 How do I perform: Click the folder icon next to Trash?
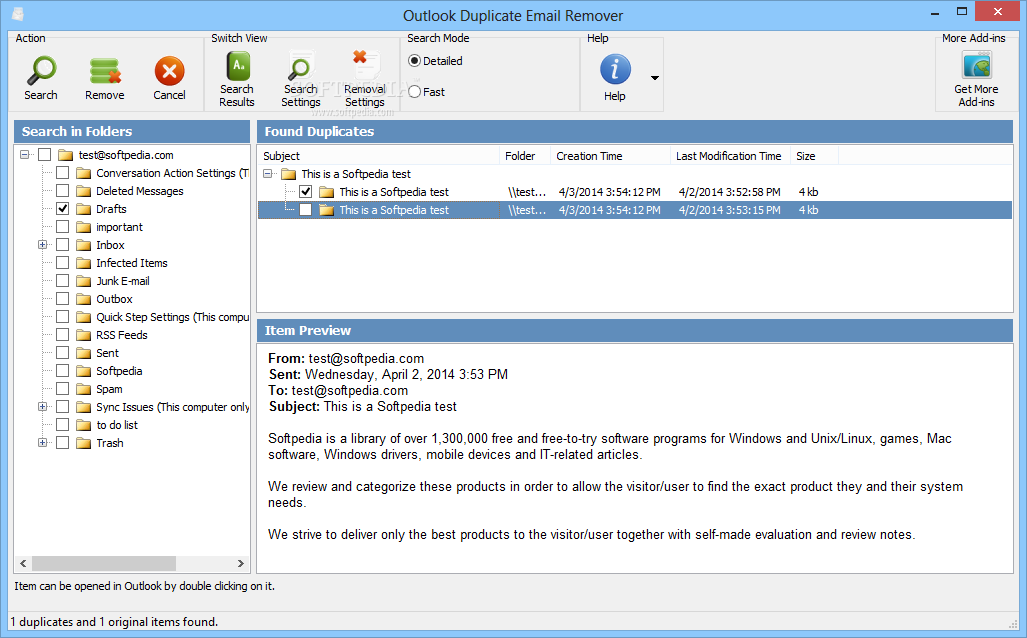(83, 443)
